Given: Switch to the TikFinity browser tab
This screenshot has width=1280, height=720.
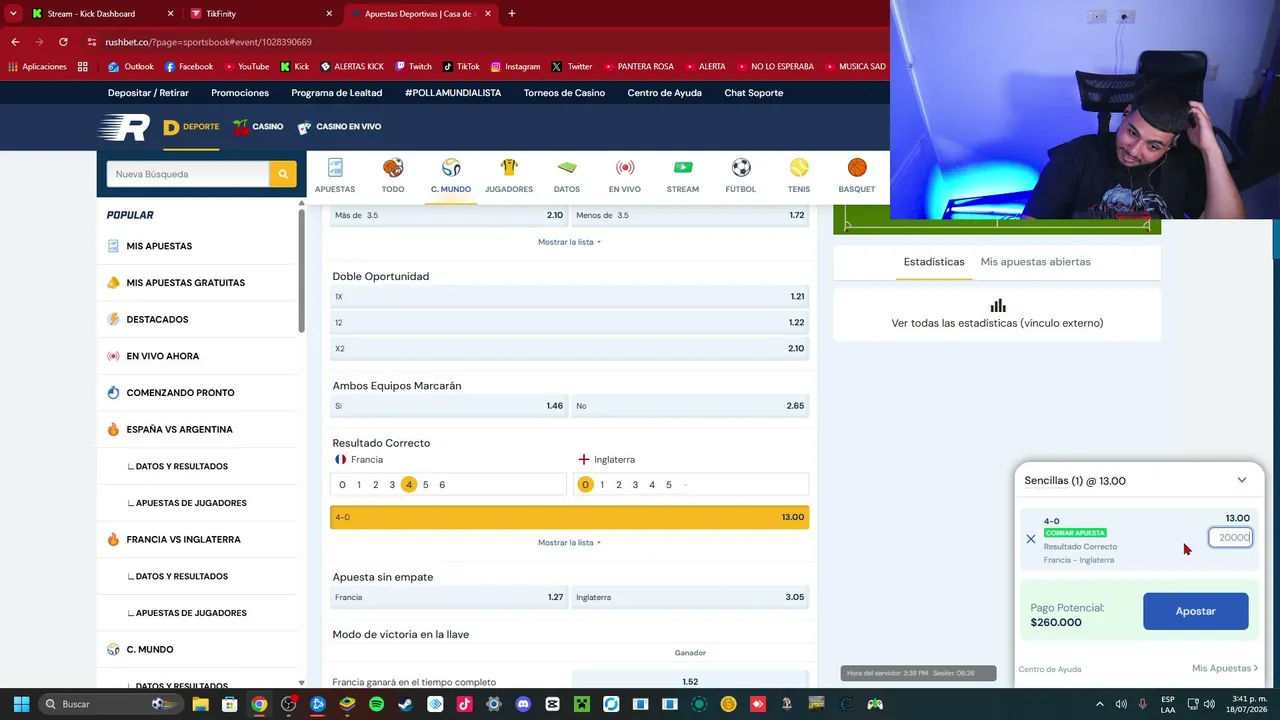Looking at the screenshot, I should point(262,14).
